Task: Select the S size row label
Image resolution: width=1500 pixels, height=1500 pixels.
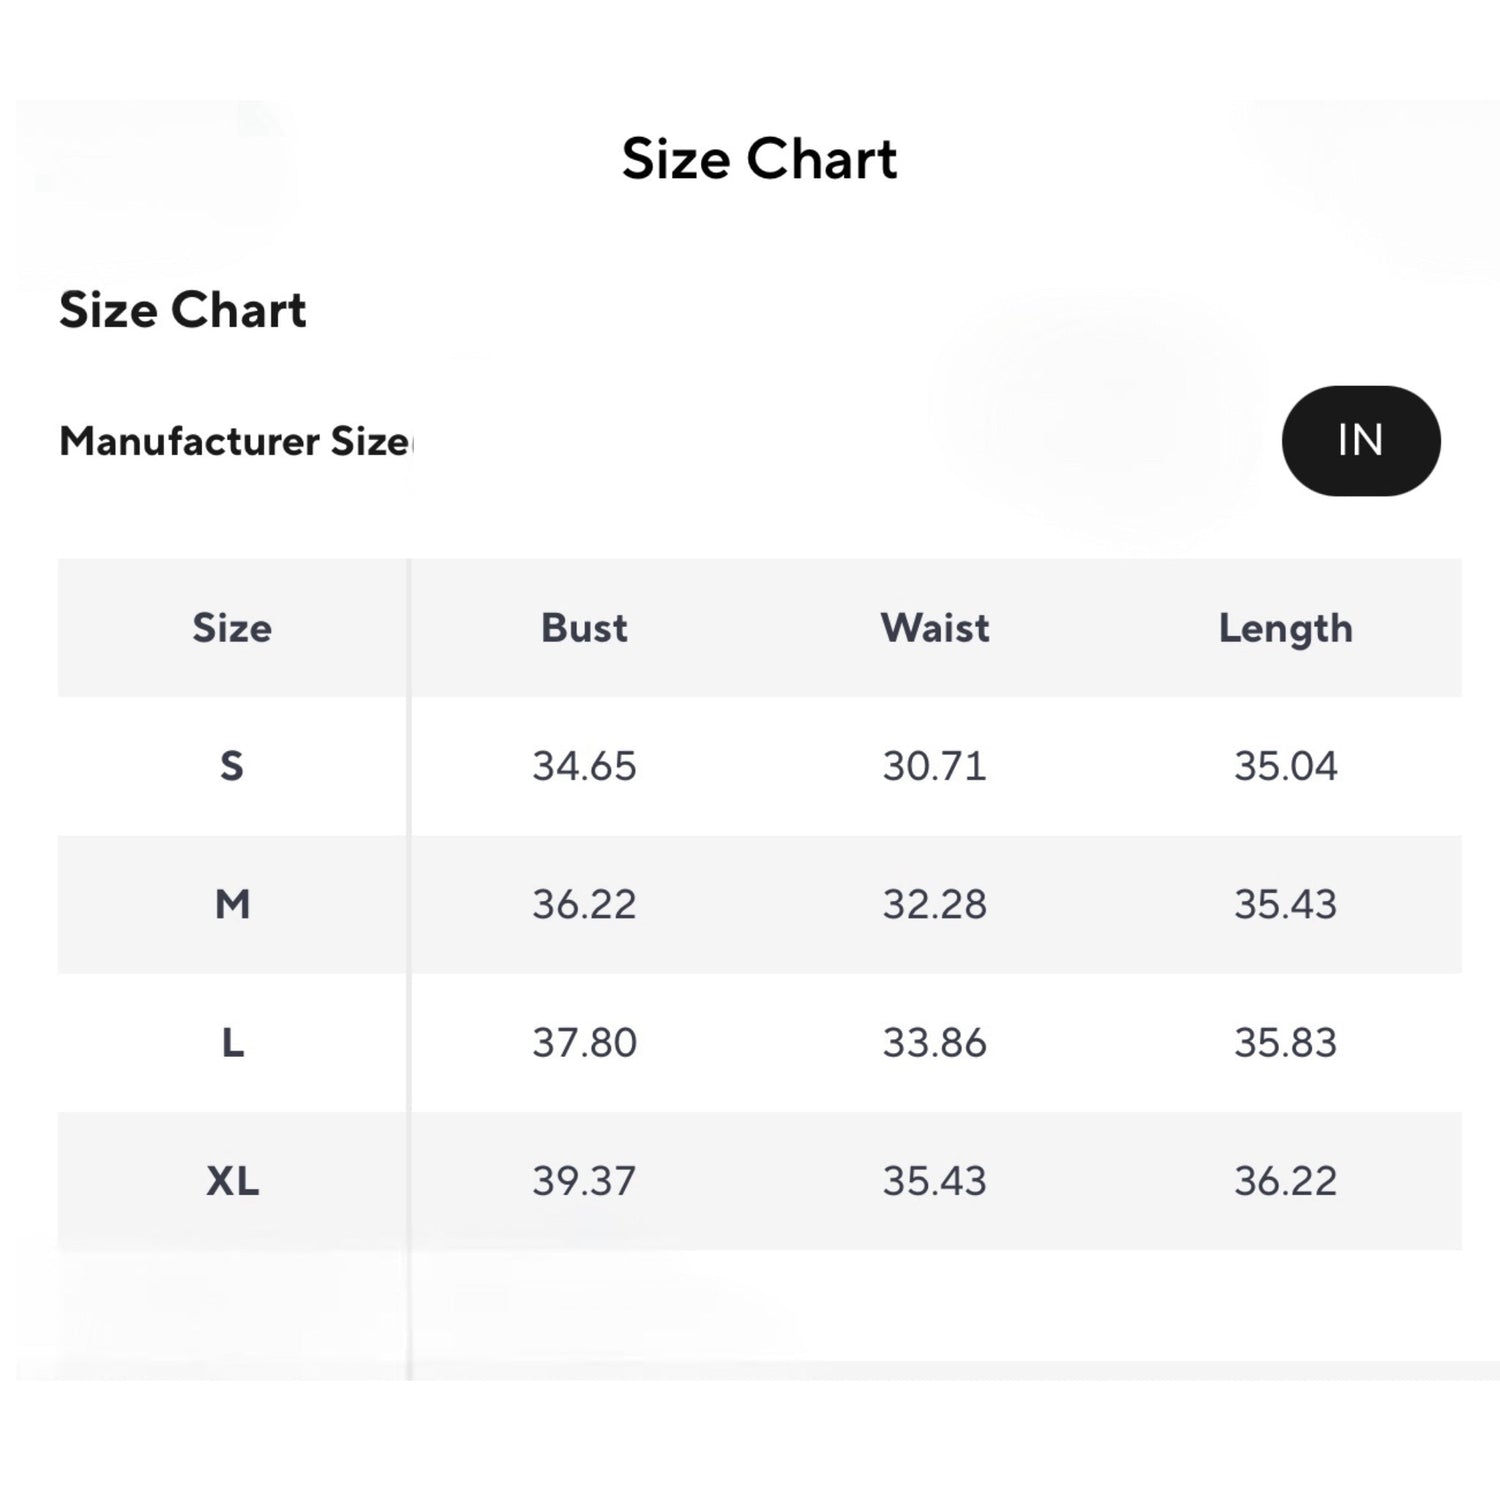Action: coord(232,766)
